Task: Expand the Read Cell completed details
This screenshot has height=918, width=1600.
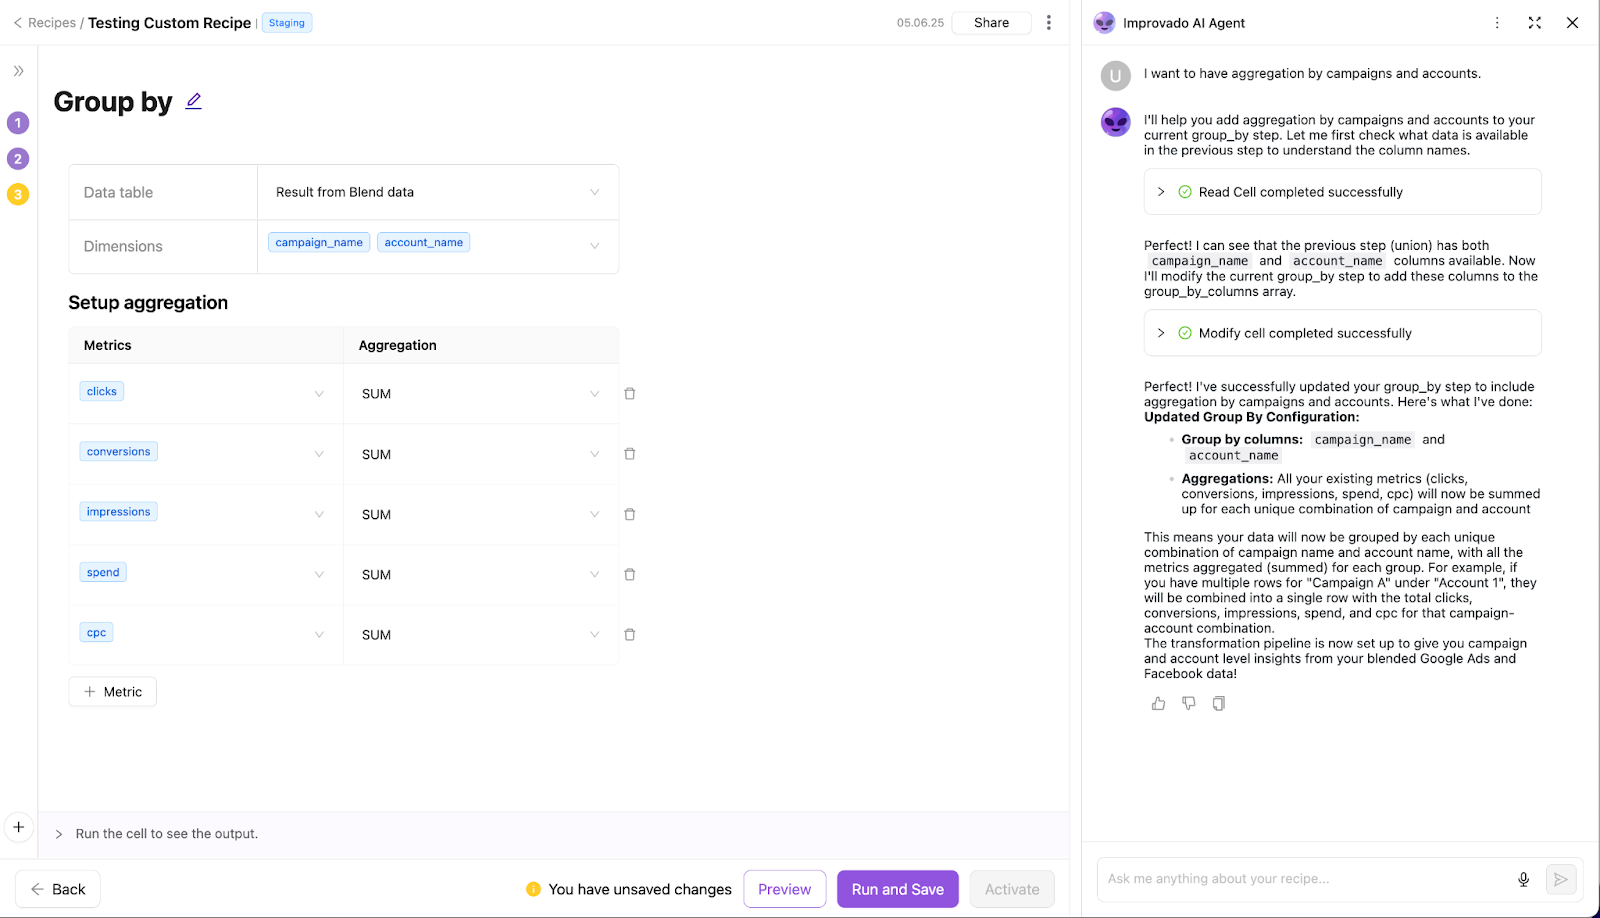Action: pos(1161,191)
